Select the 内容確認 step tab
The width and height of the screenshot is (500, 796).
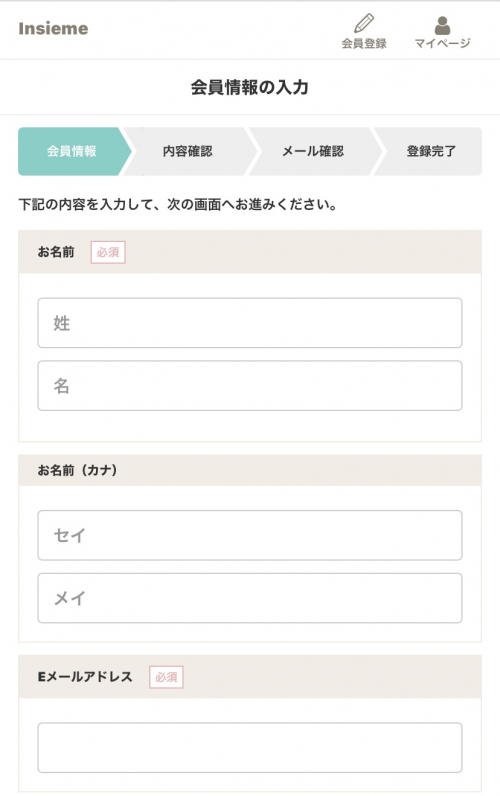(190, 151)
